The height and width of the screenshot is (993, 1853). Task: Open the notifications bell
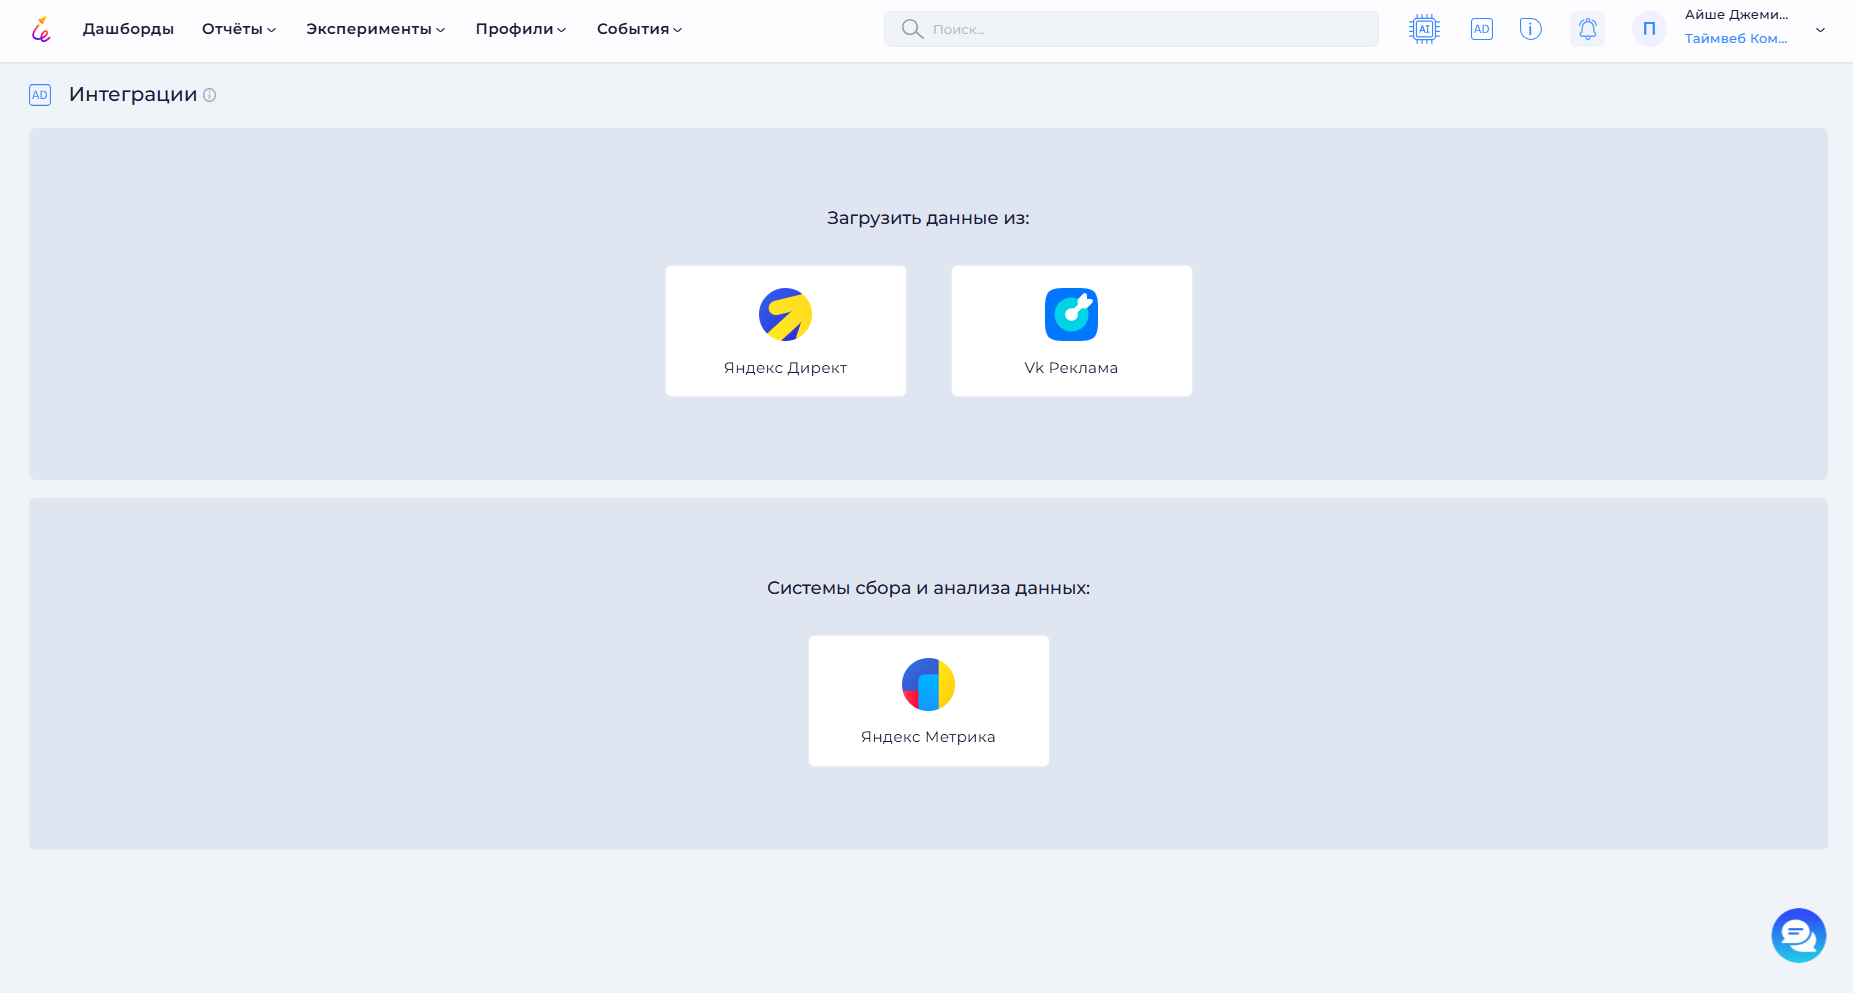coord(1587,28)
